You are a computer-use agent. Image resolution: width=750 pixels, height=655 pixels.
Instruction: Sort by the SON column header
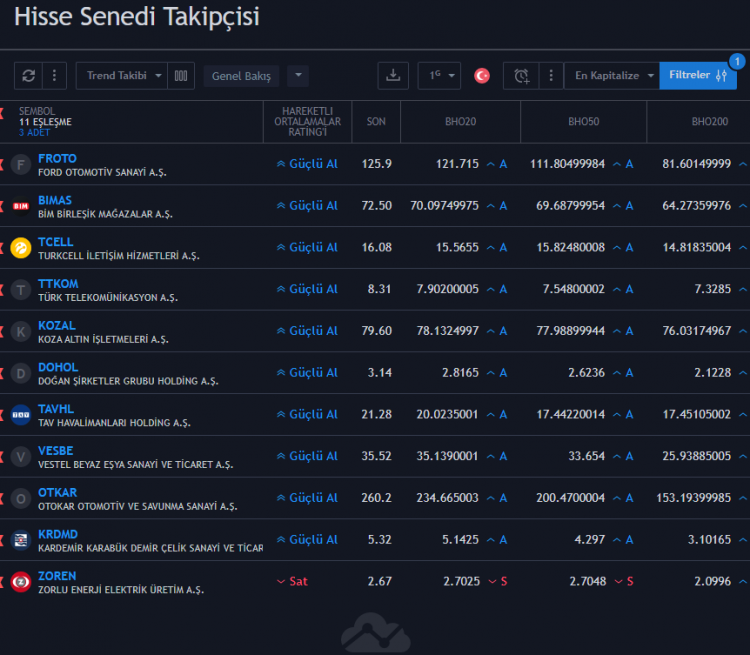(x=376, y=122)
